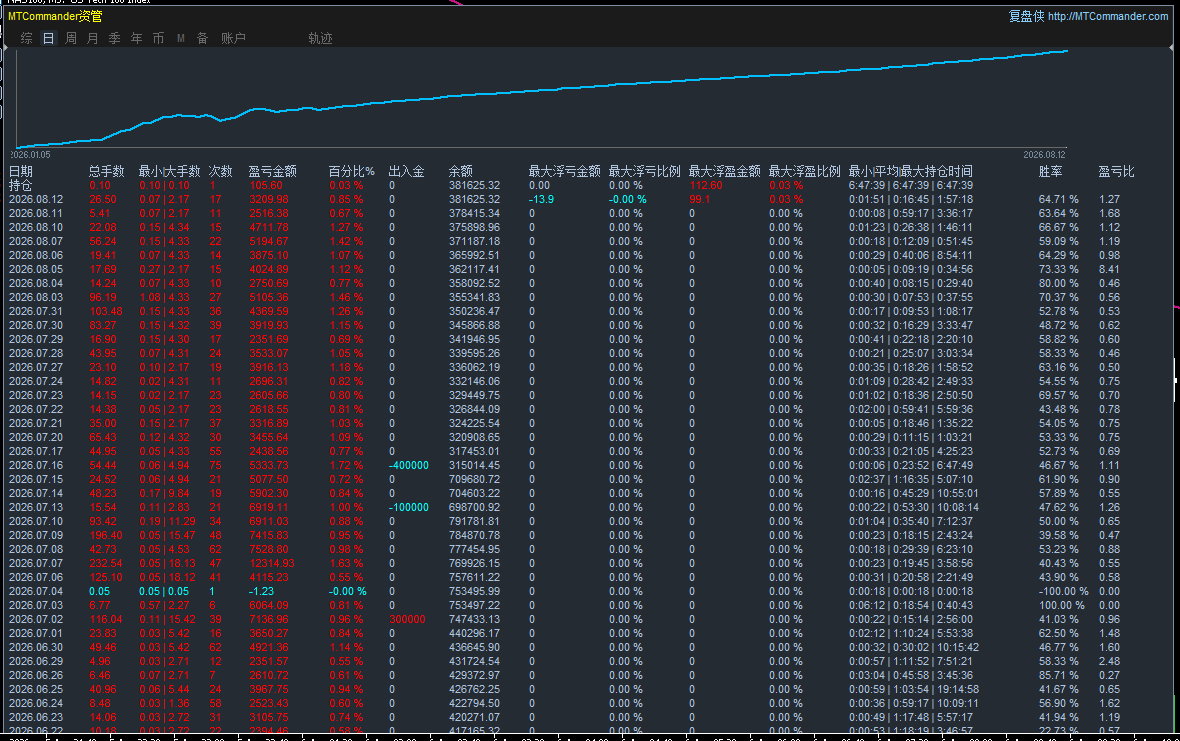Viewport: 1180px width, 741px height.
Task: Click the 最小|大手数 column header
Action: pyautogui.click(x=169, y=172)
